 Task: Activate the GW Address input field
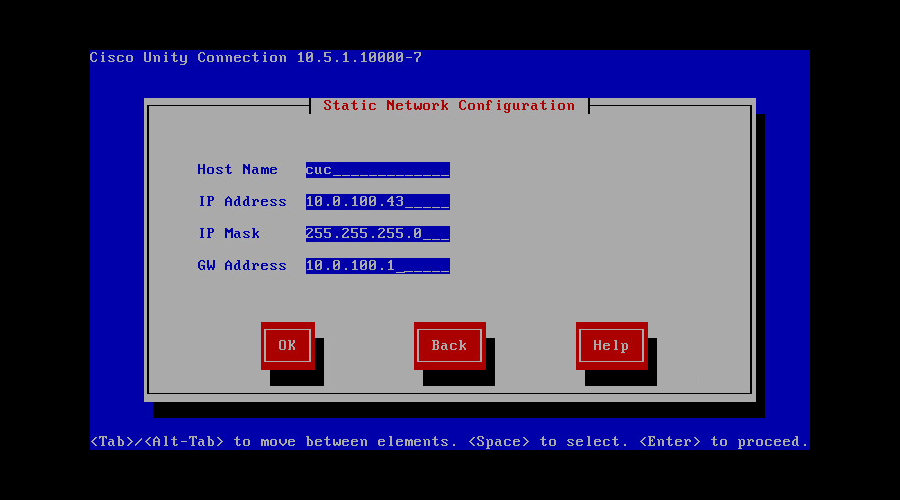click(x=378, y=266)
